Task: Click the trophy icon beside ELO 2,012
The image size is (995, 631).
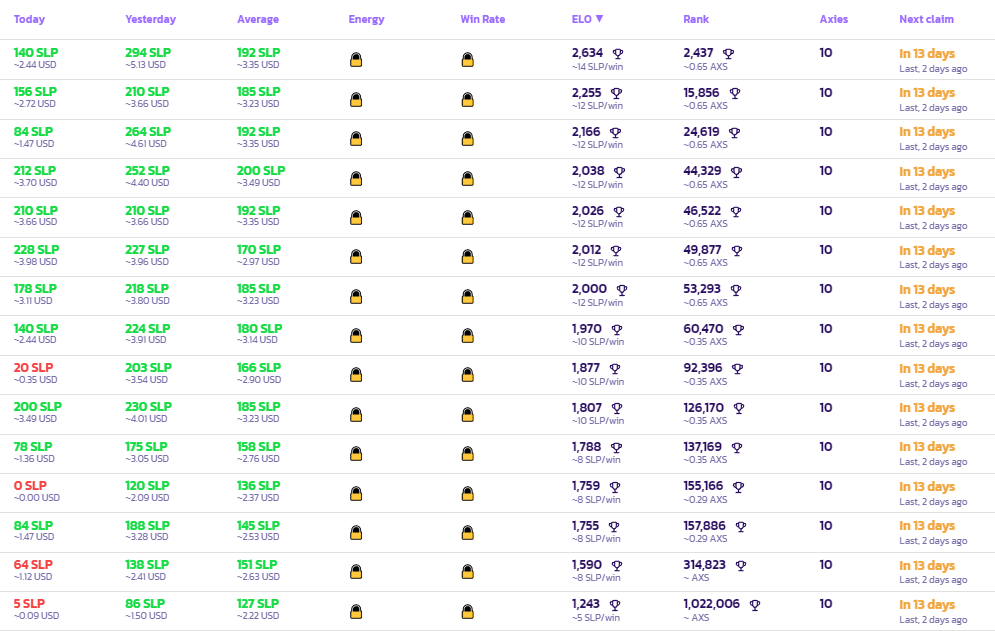Action: coord(616,251)
